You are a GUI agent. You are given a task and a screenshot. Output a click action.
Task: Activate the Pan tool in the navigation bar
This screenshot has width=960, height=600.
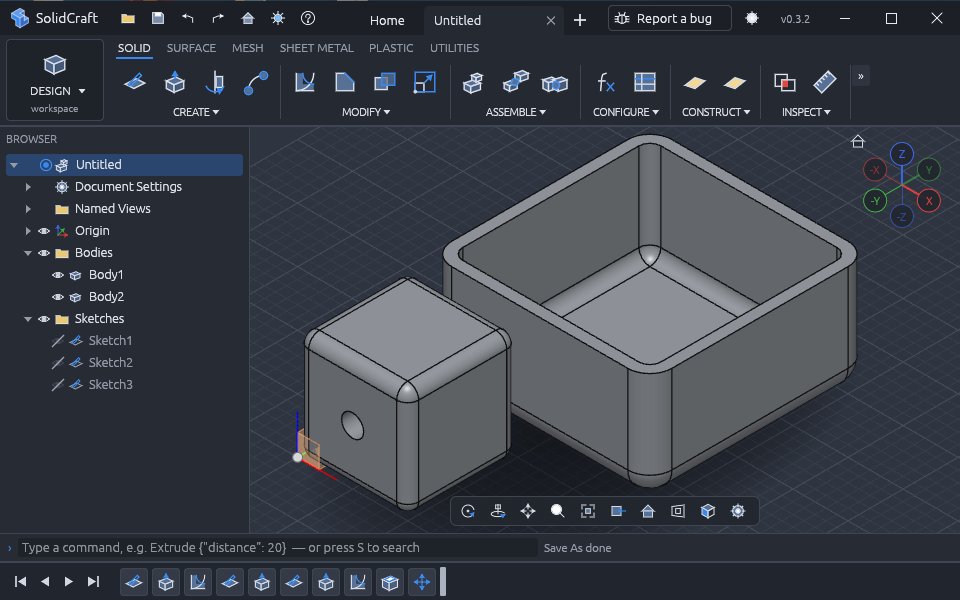point(528,511)
